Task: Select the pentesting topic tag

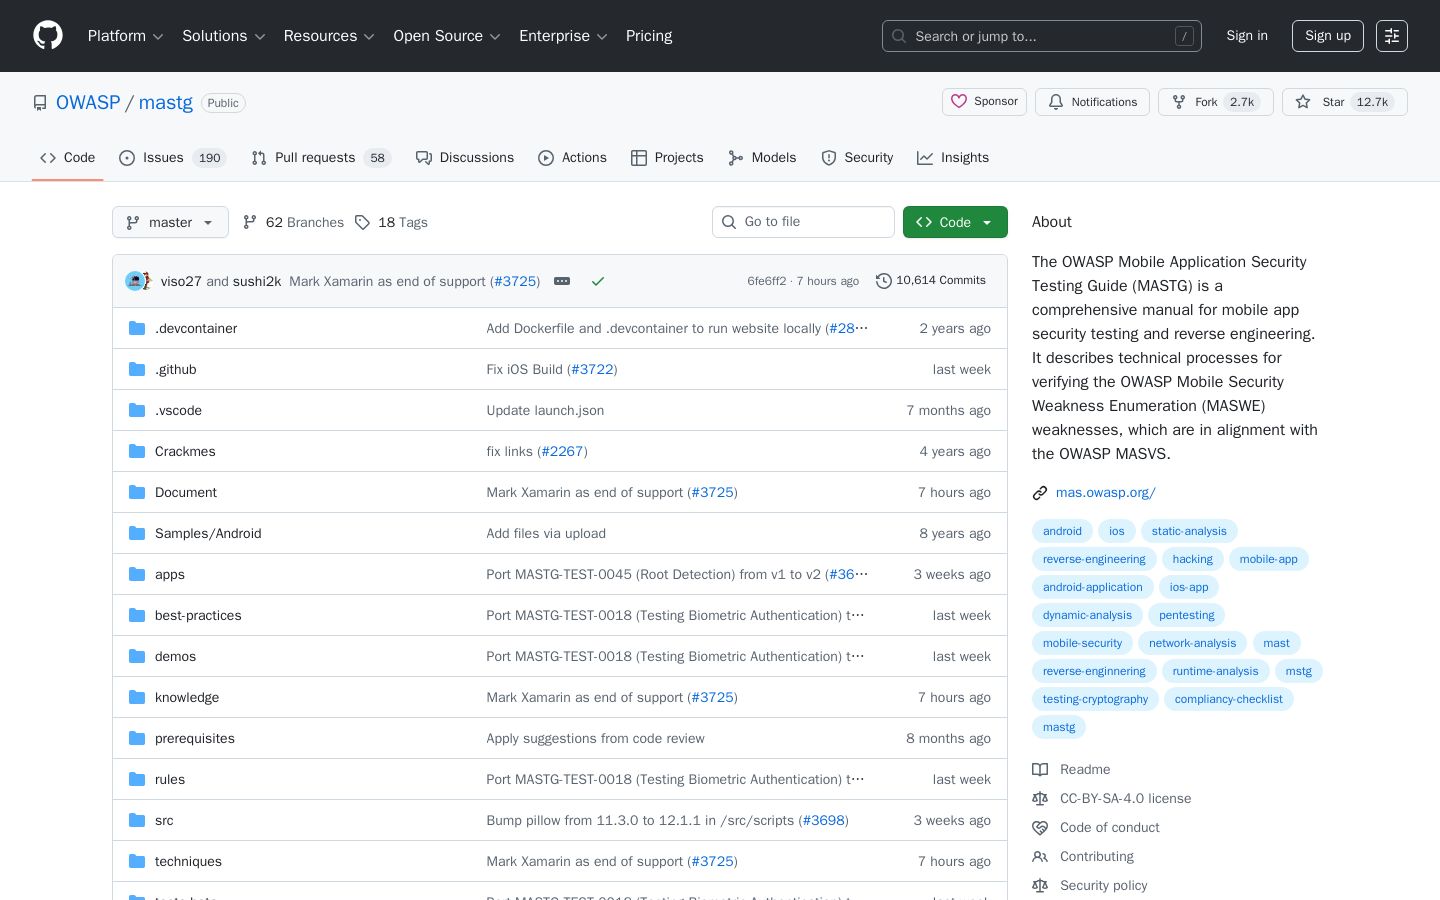Action: coord(1186,615)
